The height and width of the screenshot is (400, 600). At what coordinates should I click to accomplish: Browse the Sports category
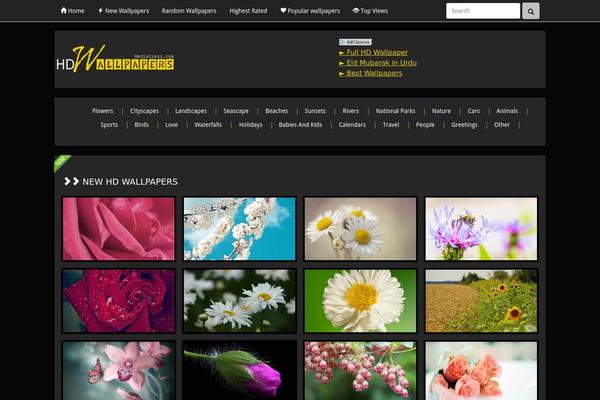[109, 125]
